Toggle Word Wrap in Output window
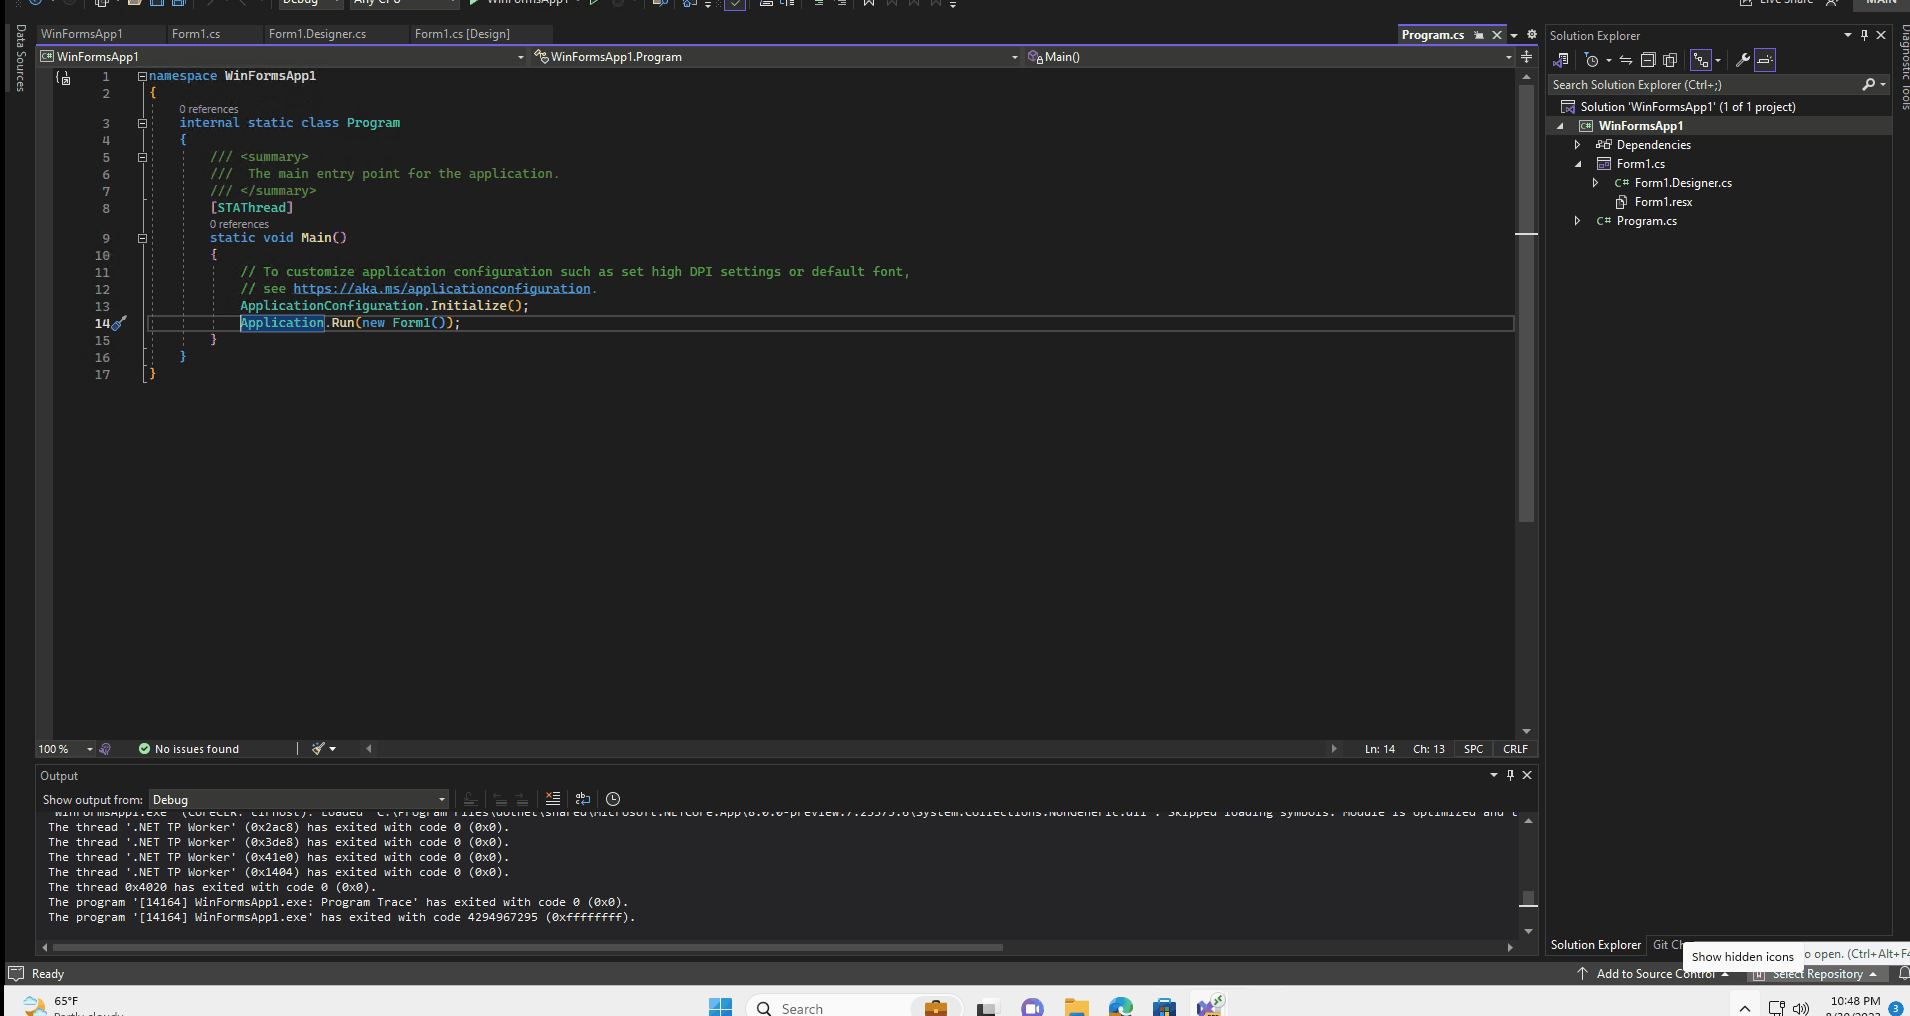The image size is (1910, 1016). click(x=583, y=799)
